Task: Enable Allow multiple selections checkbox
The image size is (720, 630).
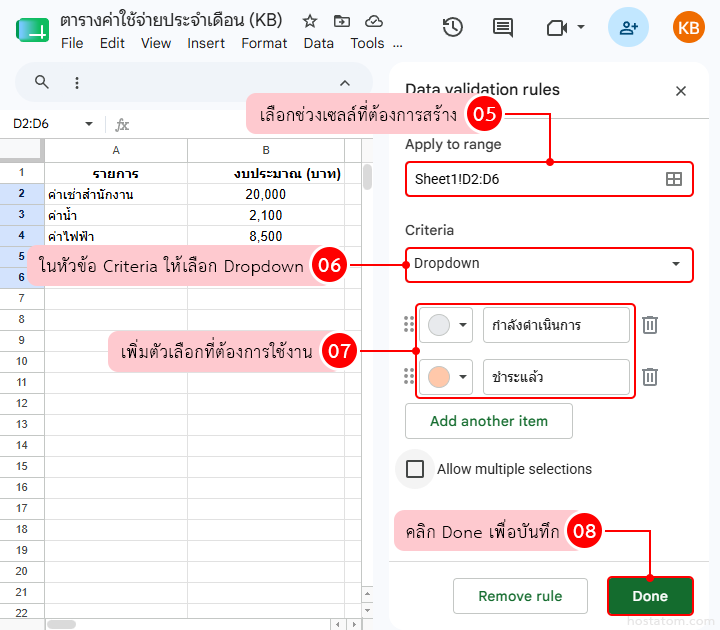Action: 415,469
